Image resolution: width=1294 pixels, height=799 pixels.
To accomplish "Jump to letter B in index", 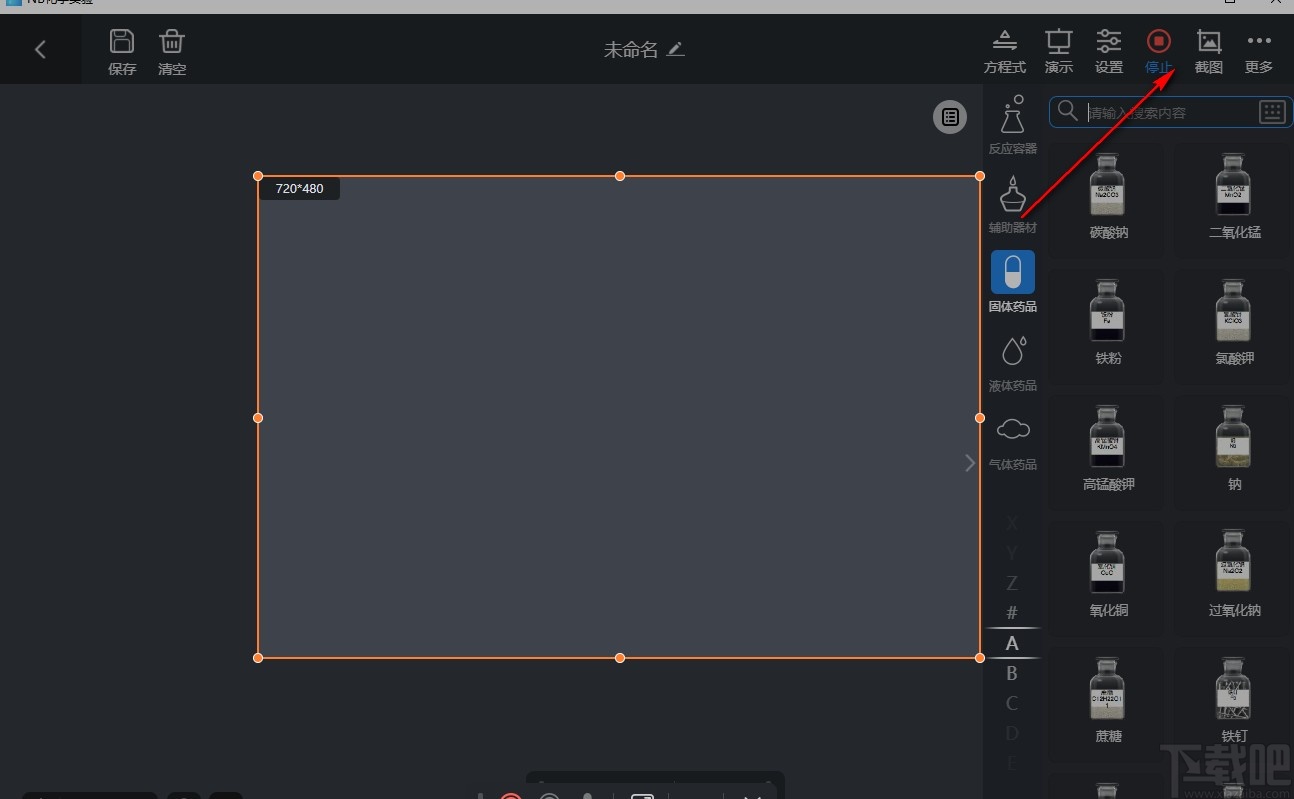I will (x=1012, y=673).
